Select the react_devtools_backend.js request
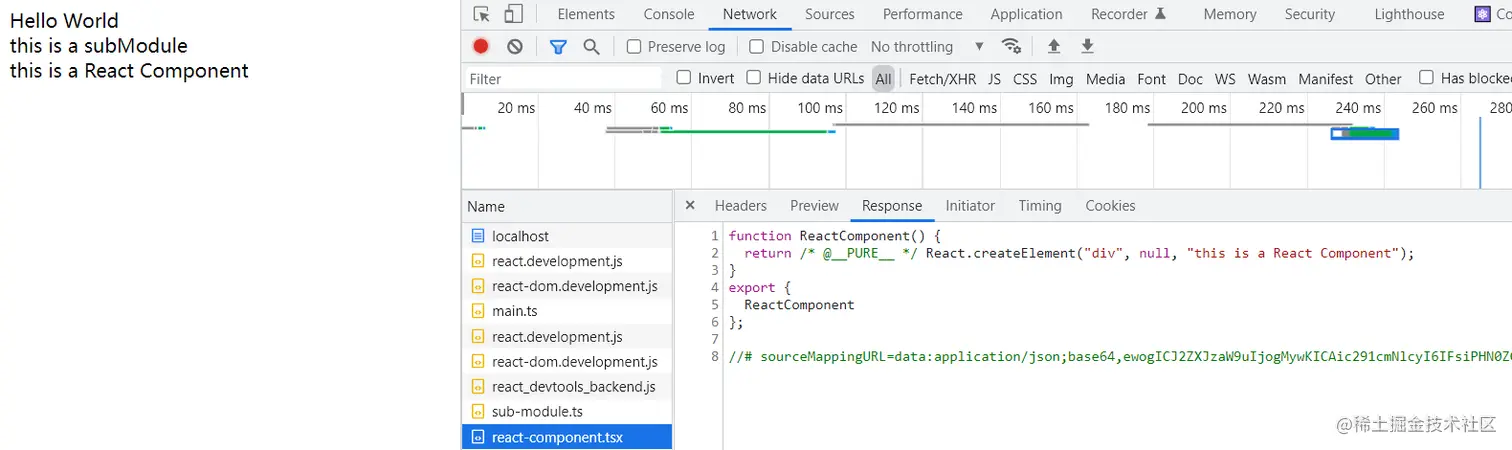The image size is (1512, 450). [x=567, y=386]
